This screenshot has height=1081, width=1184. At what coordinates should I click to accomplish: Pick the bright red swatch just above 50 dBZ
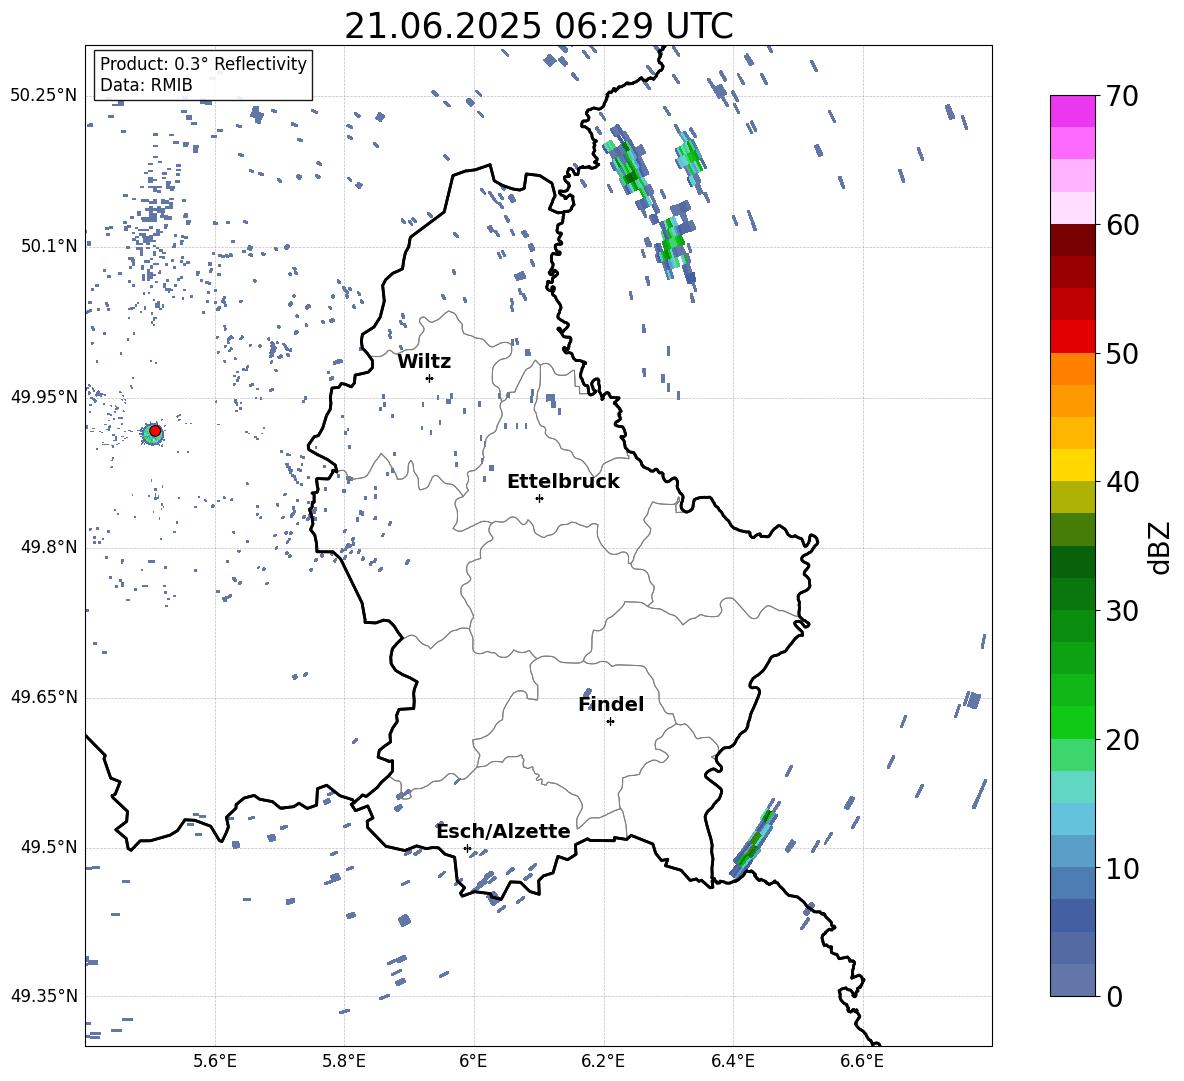[x=1072, y=337]
